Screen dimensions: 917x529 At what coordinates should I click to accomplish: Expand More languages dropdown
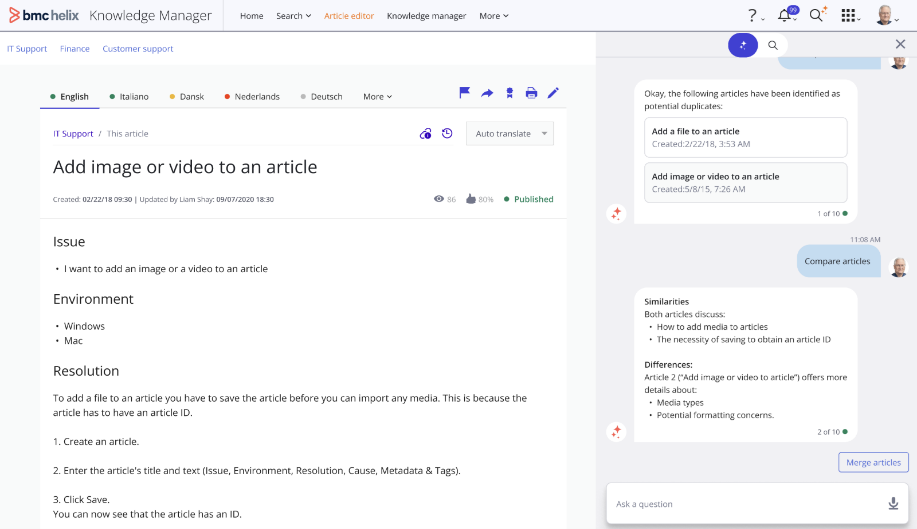(x=377, y=96)
